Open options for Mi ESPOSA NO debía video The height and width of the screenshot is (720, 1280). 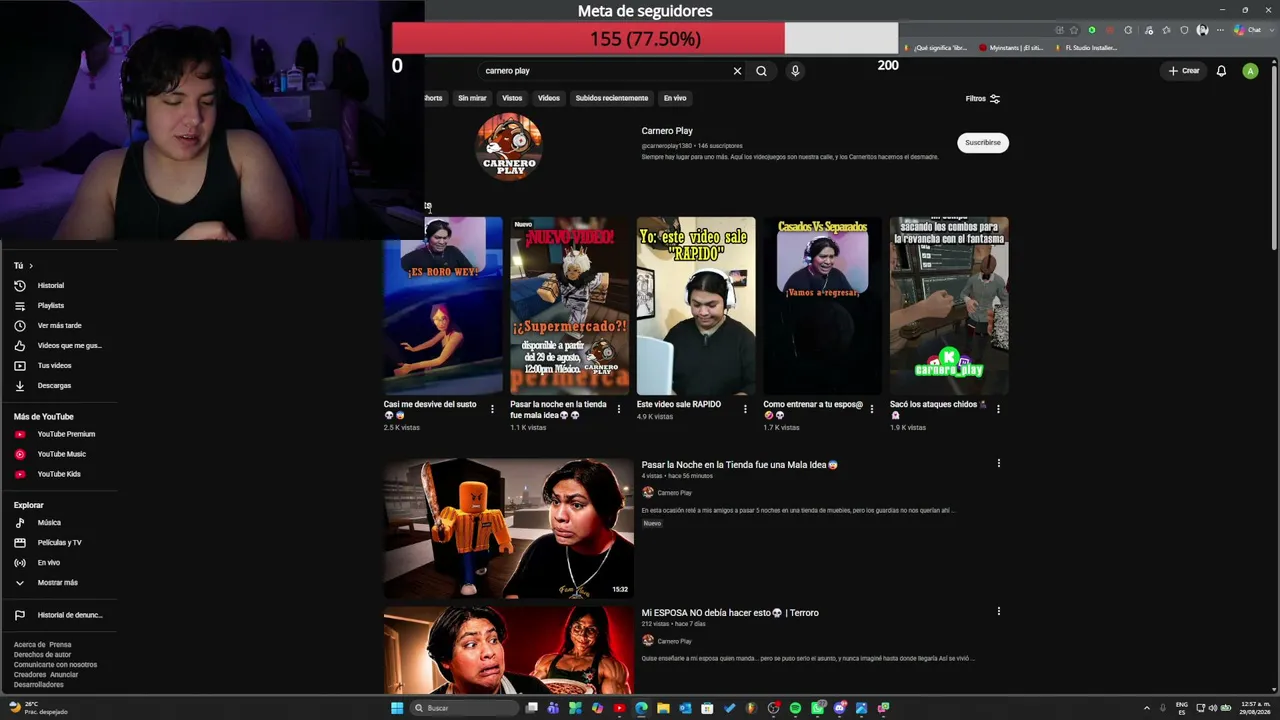point(998,611)
